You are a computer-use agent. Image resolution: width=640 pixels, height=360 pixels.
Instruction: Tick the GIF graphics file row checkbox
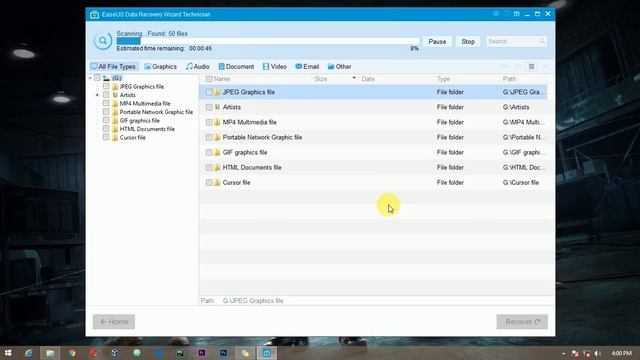(x=209, y=153)
